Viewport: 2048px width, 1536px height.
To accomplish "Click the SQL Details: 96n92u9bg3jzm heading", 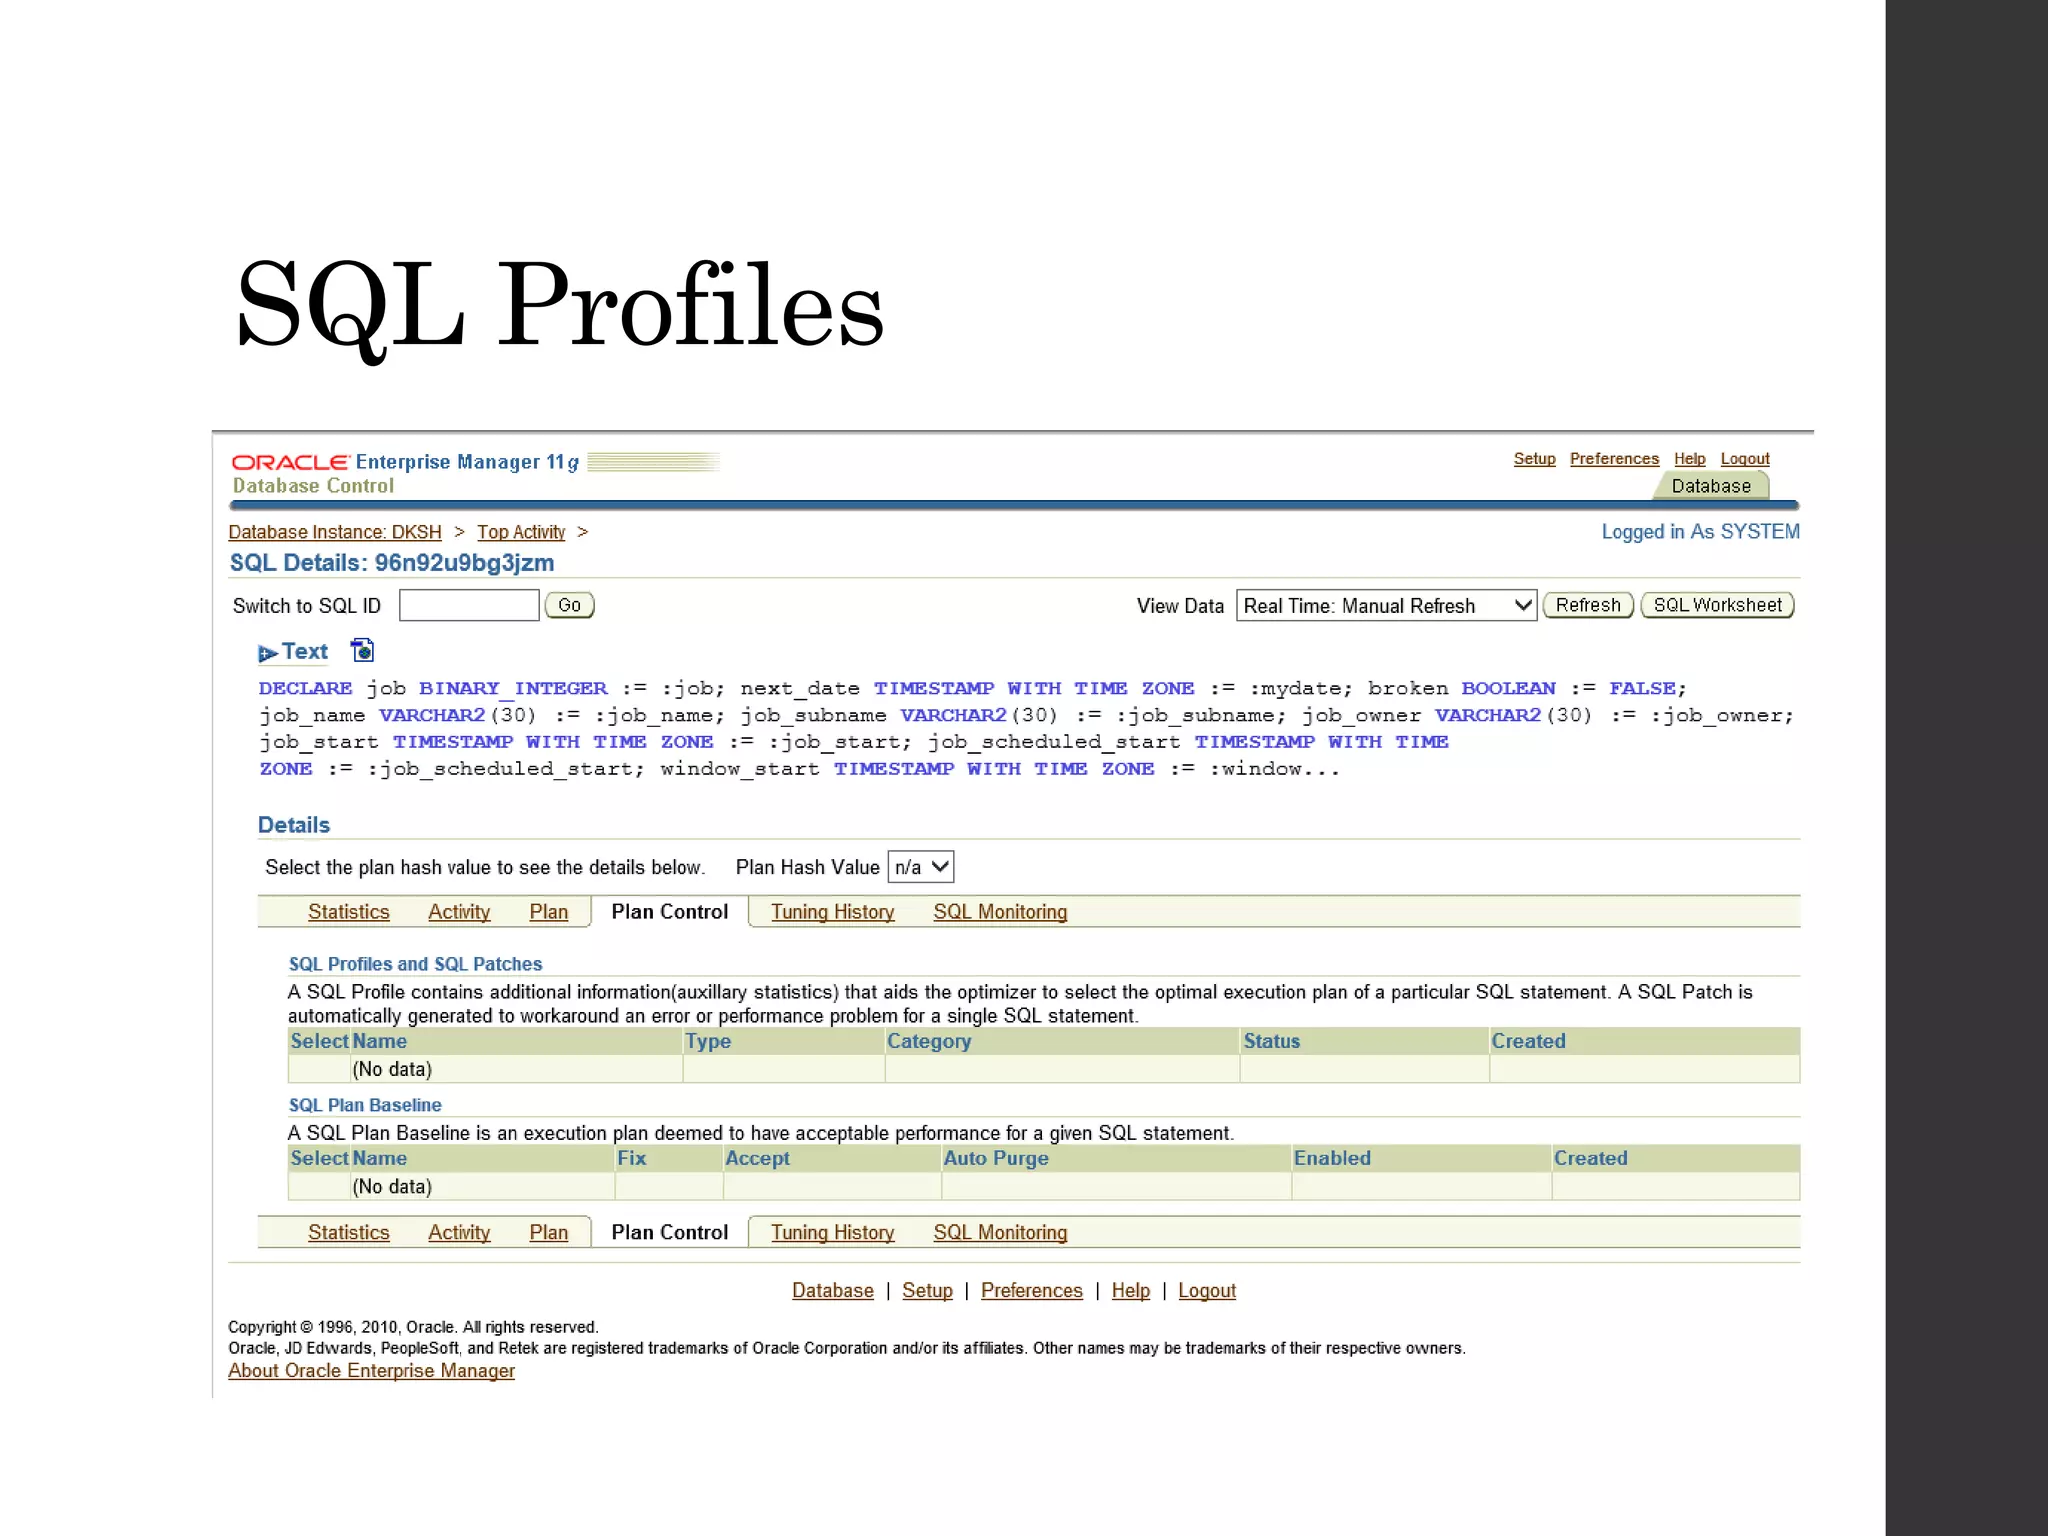I will click(x=392, y=563).
